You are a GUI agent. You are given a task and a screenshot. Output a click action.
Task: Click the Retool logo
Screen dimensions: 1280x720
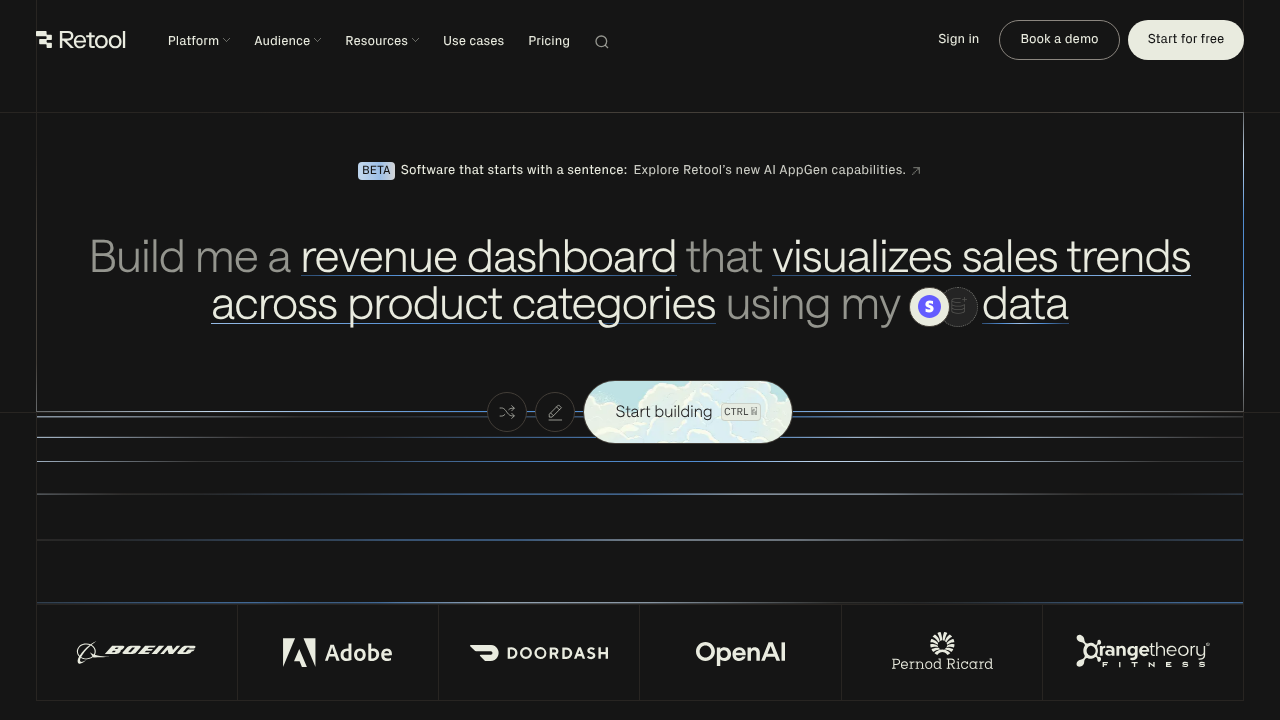click(x=81, y=40)
